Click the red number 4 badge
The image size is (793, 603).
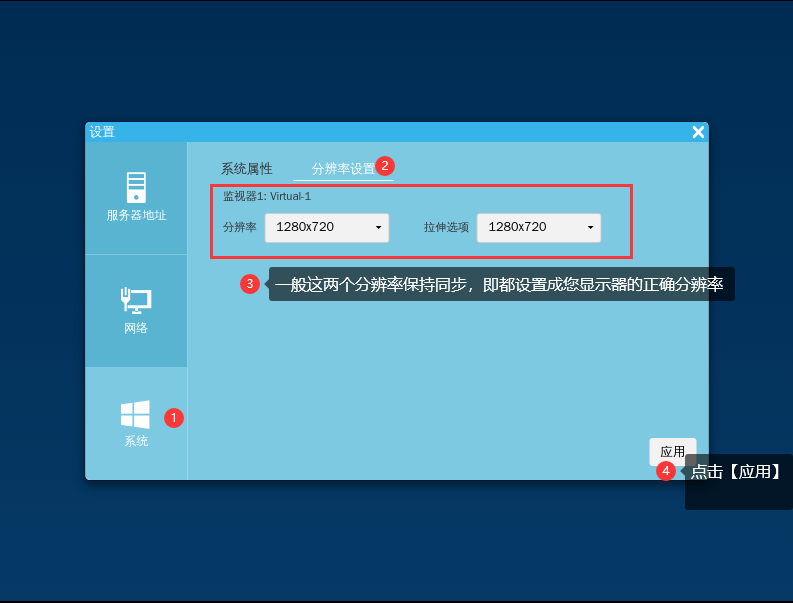666,470
